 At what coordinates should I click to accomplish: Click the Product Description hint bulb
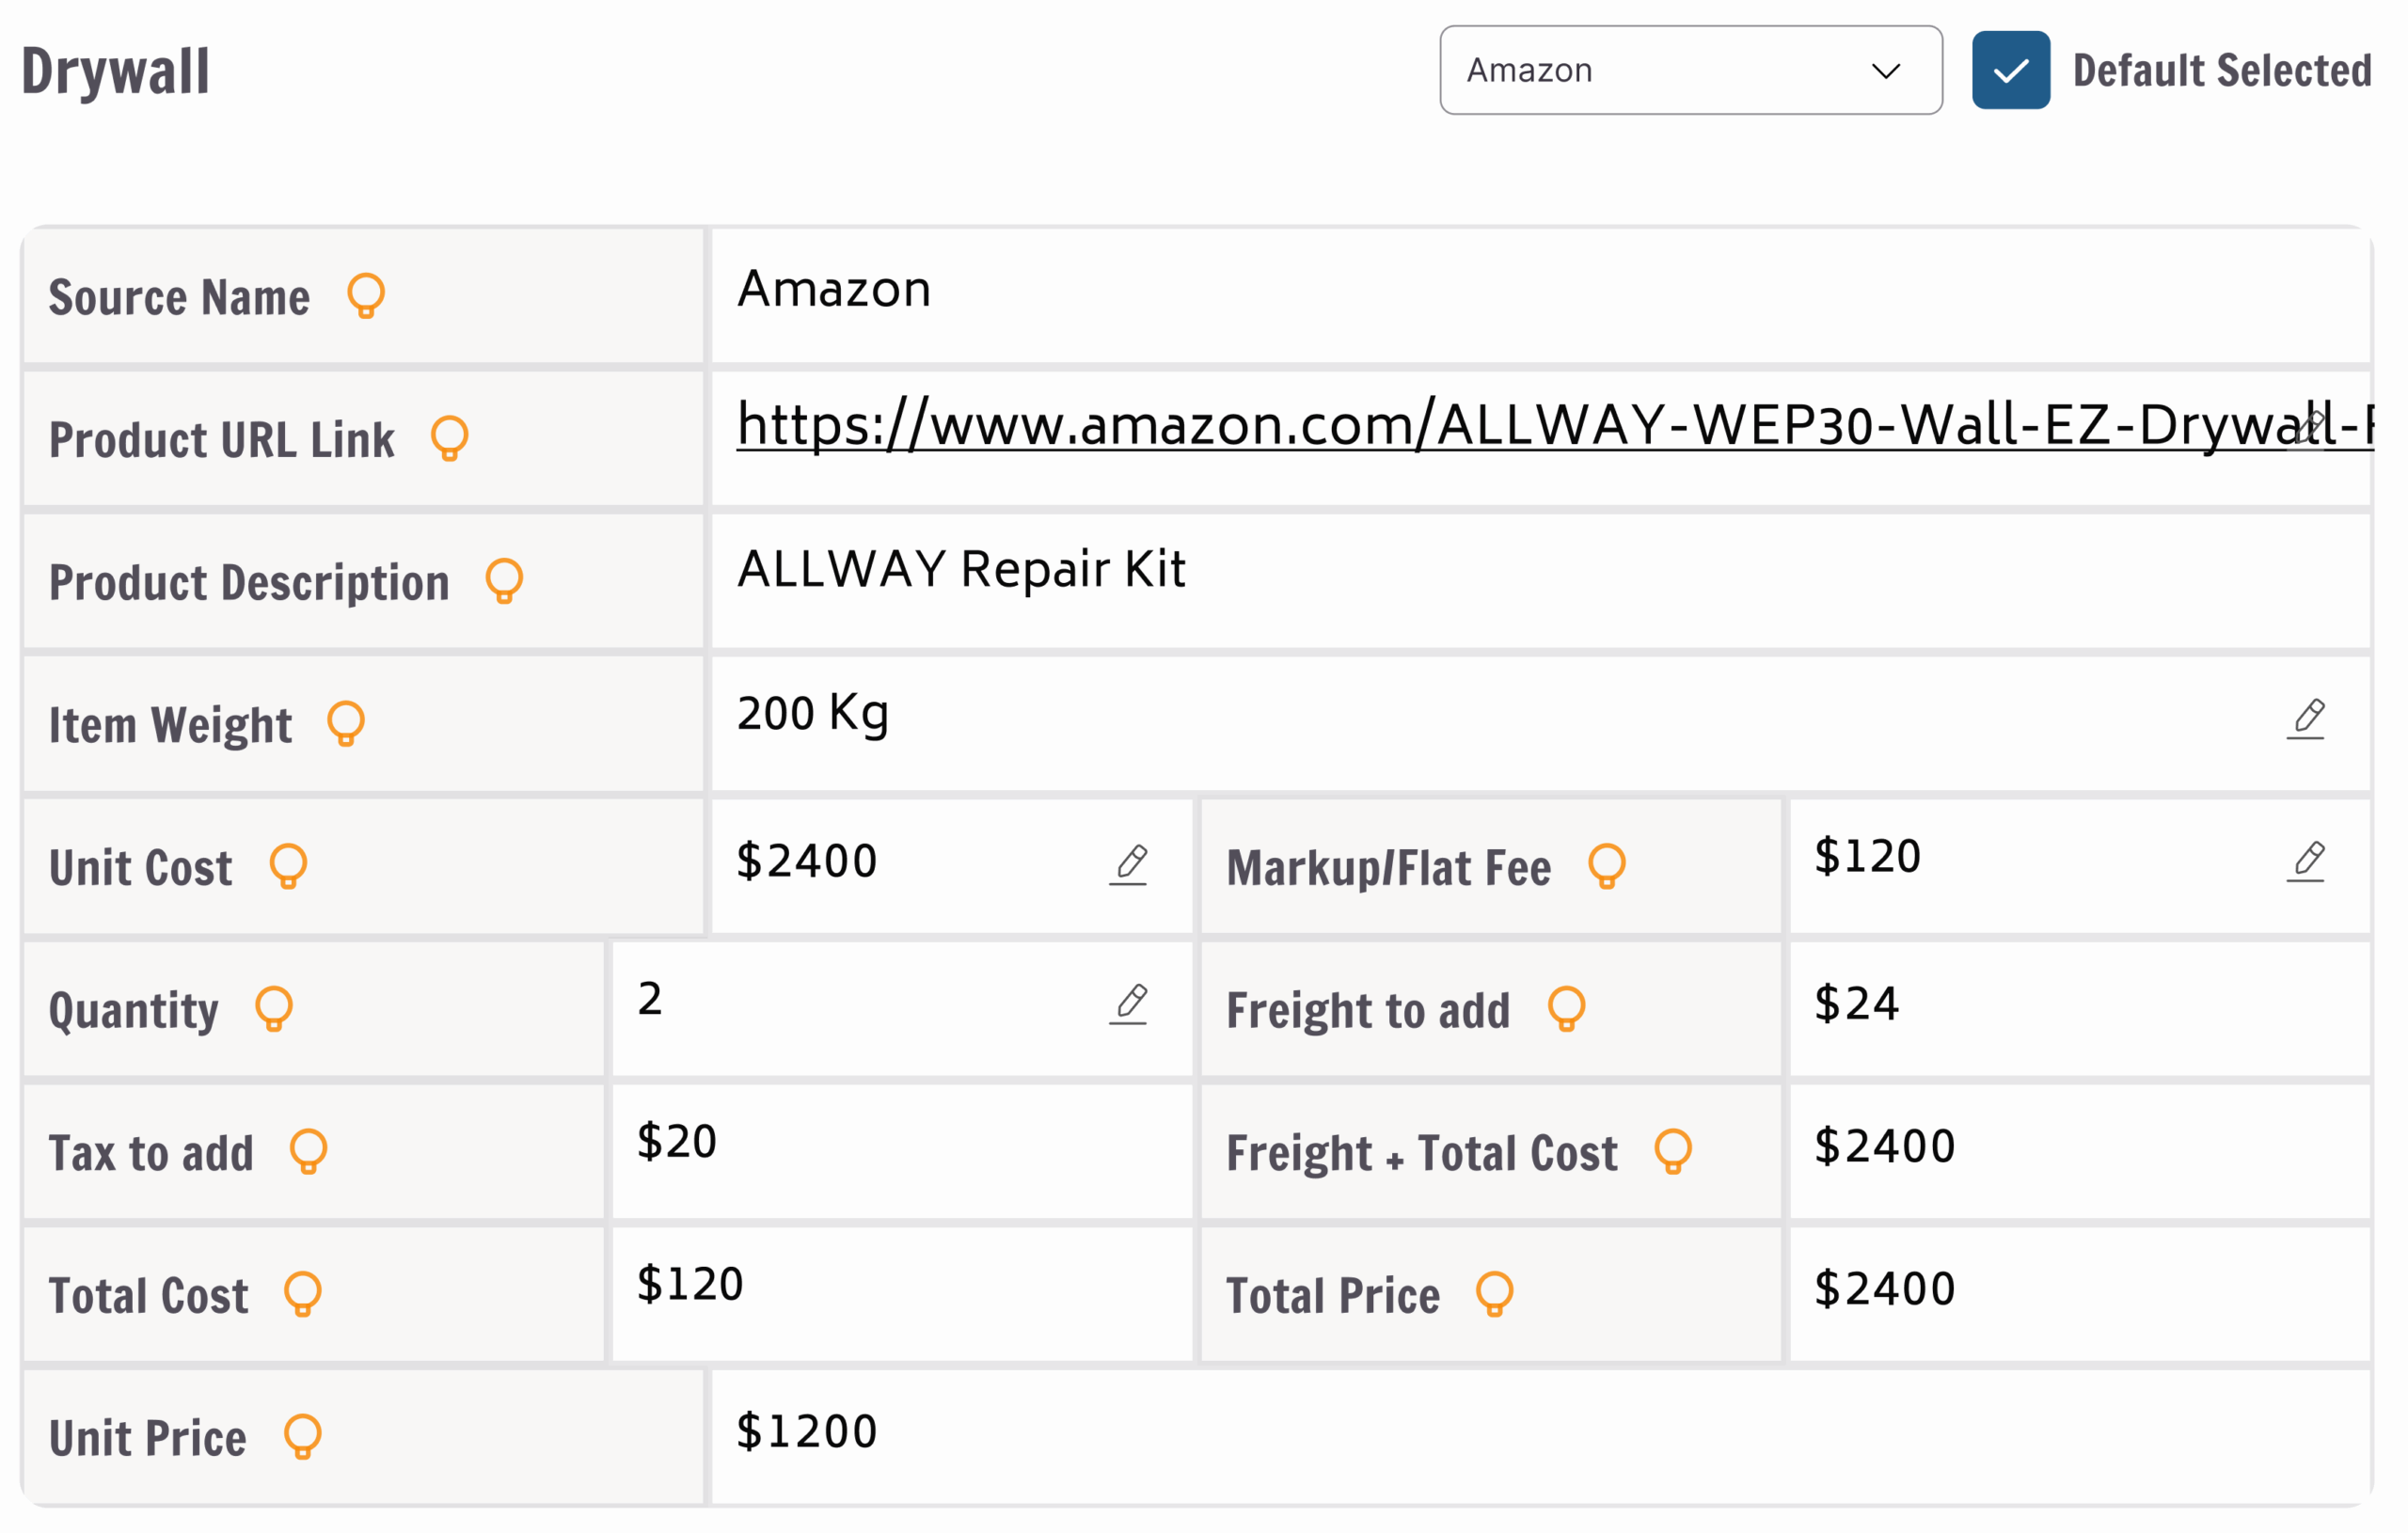(x=505, y=581)
